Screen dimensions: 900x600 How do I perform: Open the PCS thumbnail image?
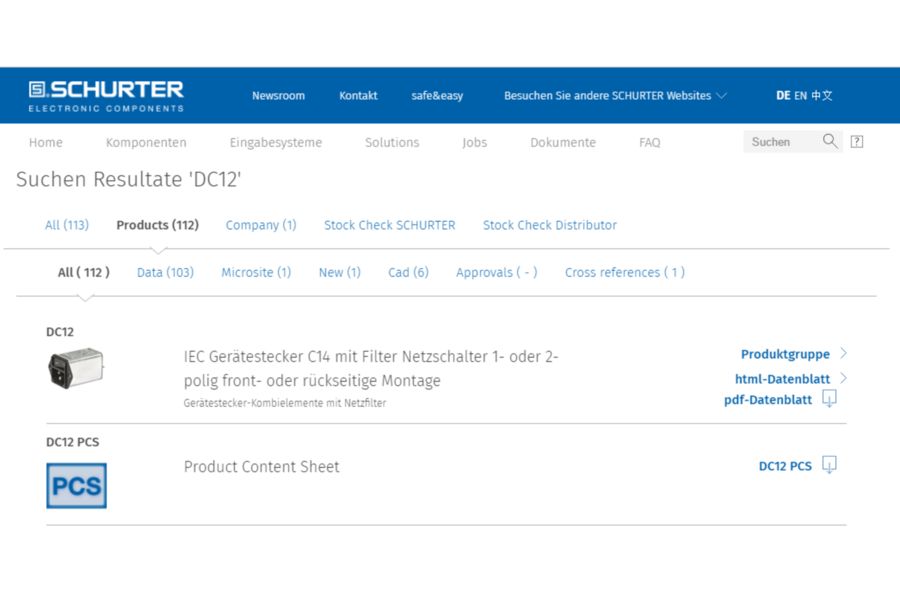coord(76,486)
